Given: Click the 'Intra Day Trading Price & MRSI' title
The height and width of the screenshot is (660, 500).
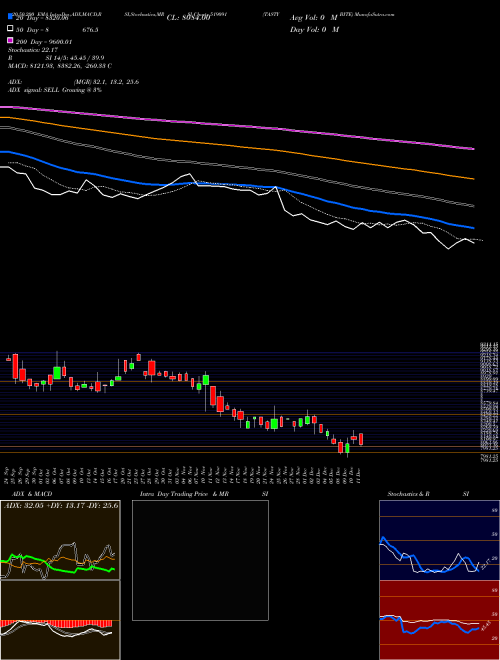Looking at the screenshot, I should click(x=204, y=494).
